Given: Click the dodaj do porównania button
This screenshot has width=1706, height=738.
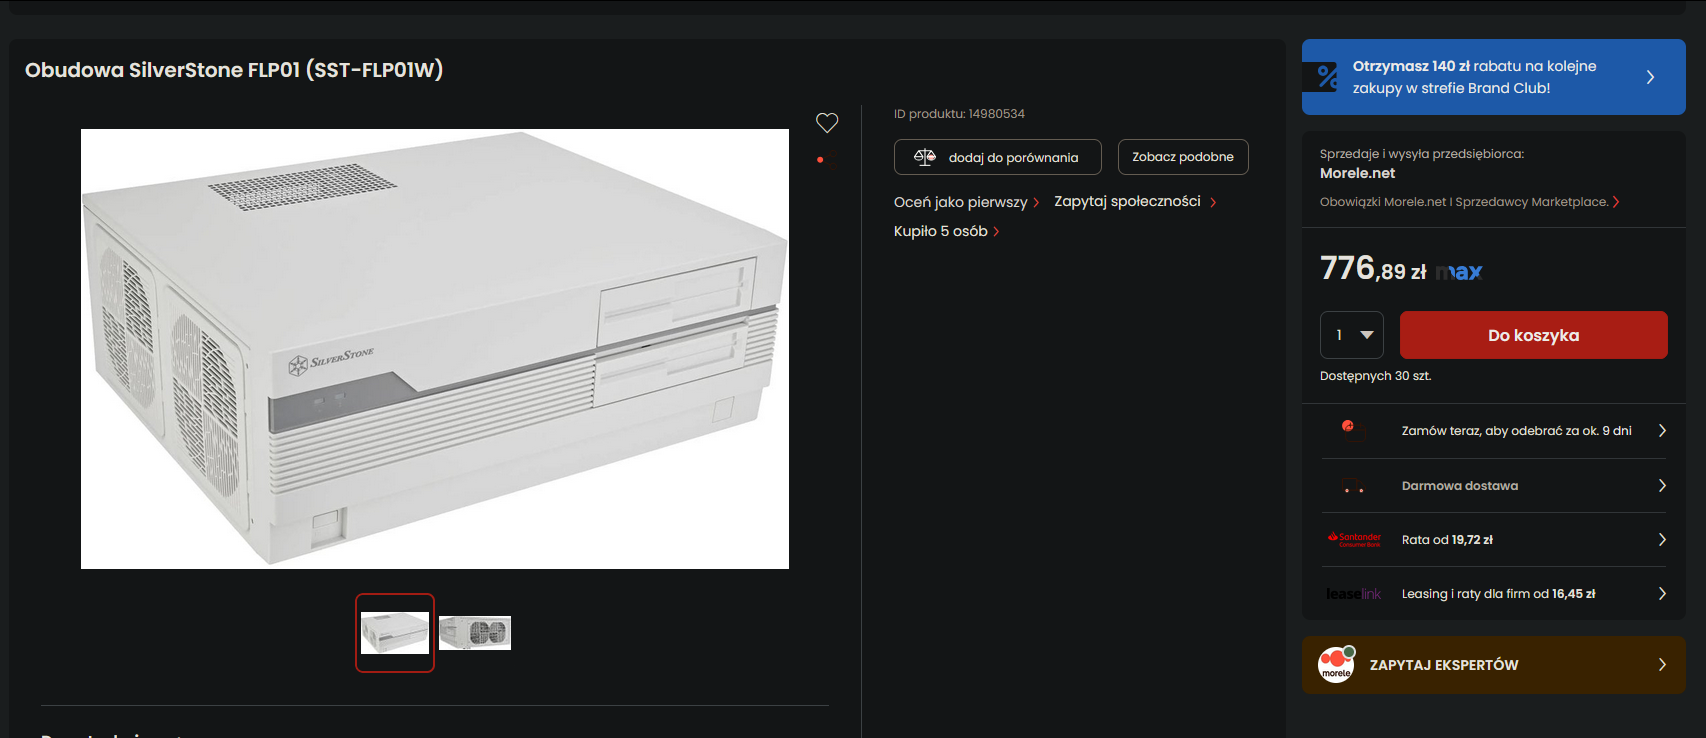Looking at the screenshot, I should pyautogui.click(x=997, y=157).
